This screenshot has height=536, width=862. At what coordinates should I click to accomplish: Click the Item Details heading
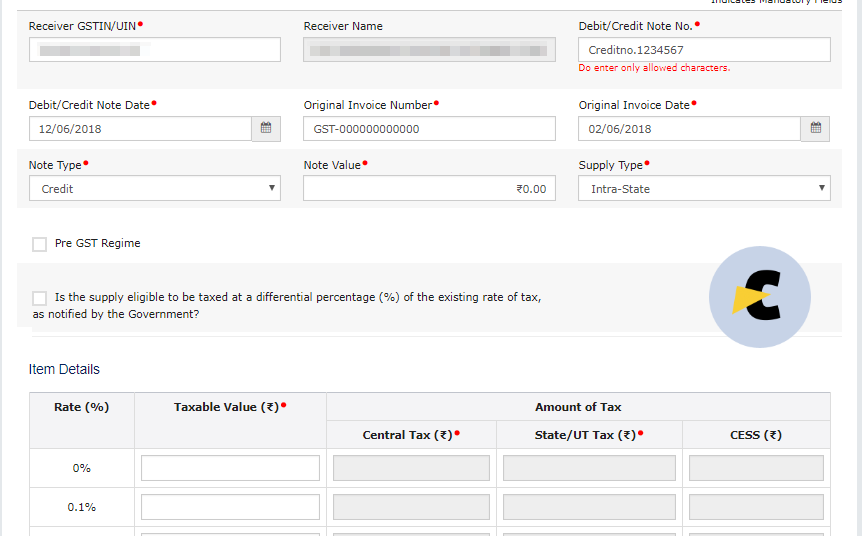(x=64, y=369)
